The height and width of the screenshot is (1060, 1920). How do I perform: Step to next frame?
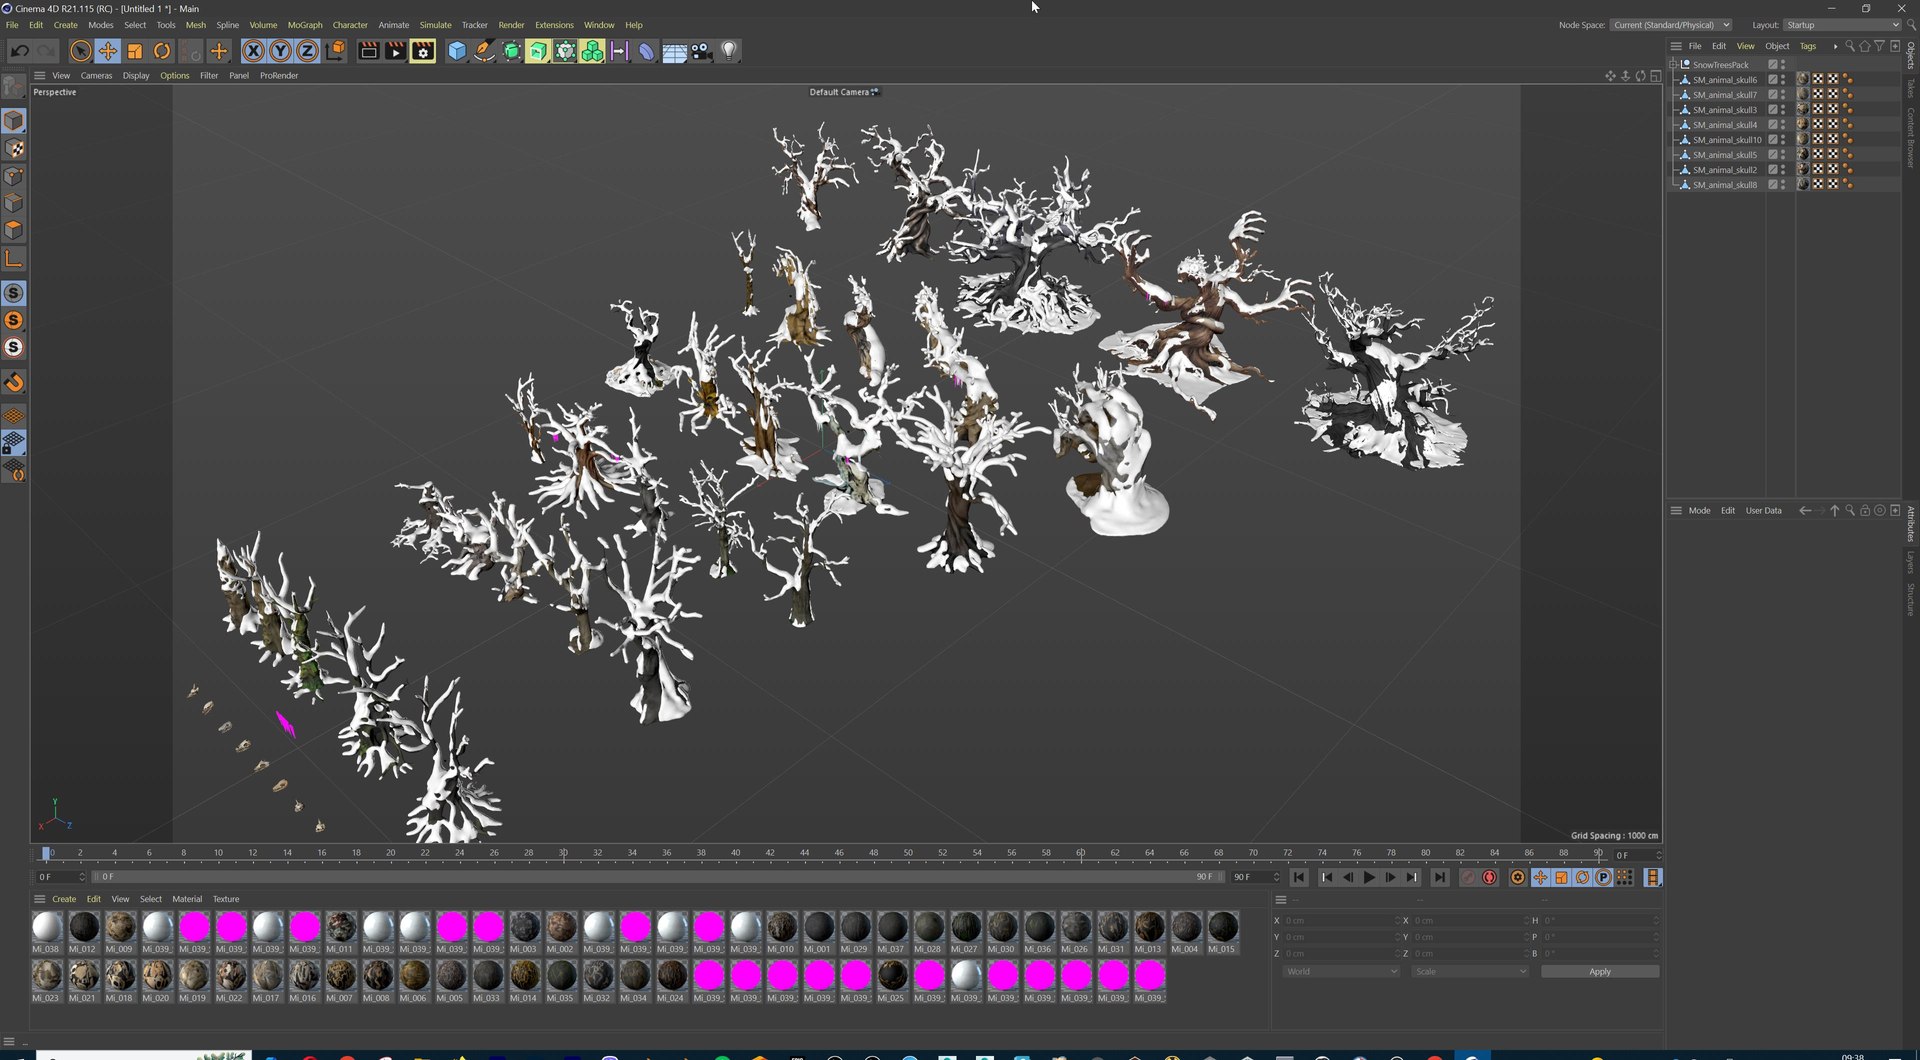pos(1390,877)
